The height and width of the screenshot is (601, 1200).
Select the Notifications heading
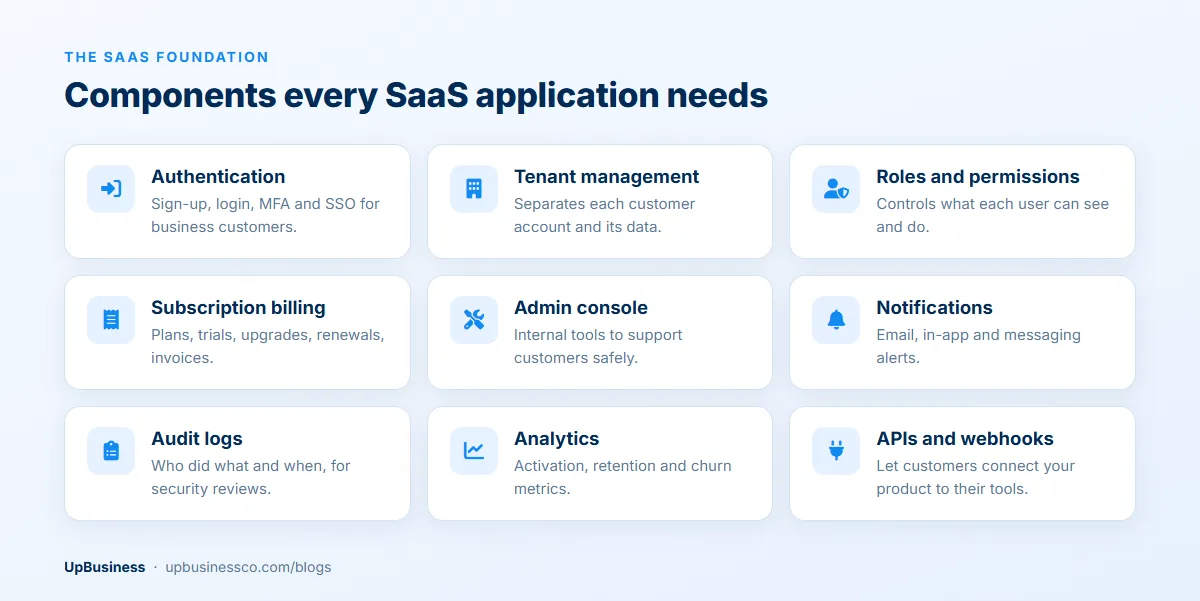point(935,308)
